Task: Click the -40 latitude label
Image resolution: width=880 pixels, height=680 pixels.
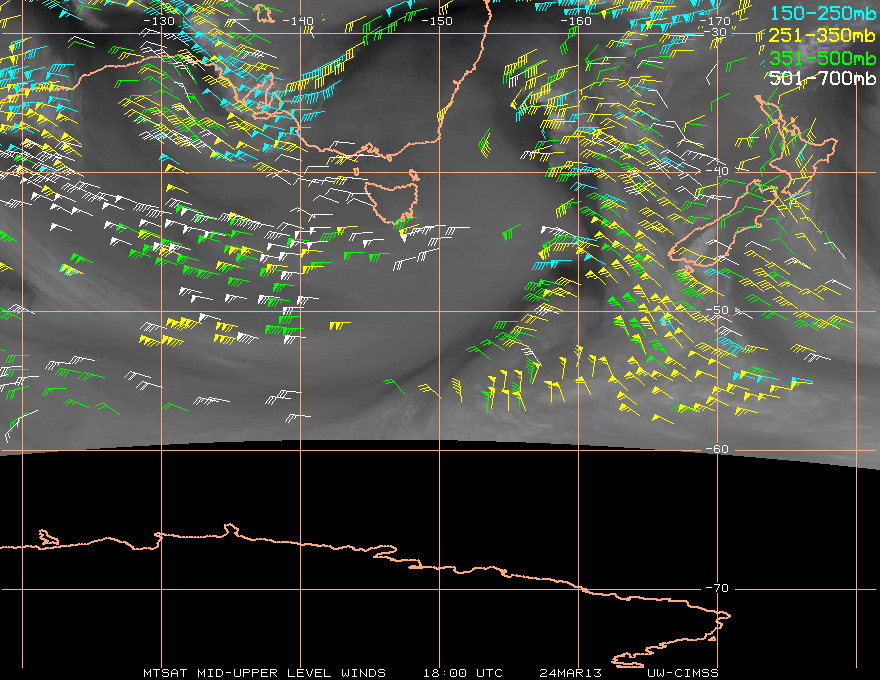Action: 717,171
